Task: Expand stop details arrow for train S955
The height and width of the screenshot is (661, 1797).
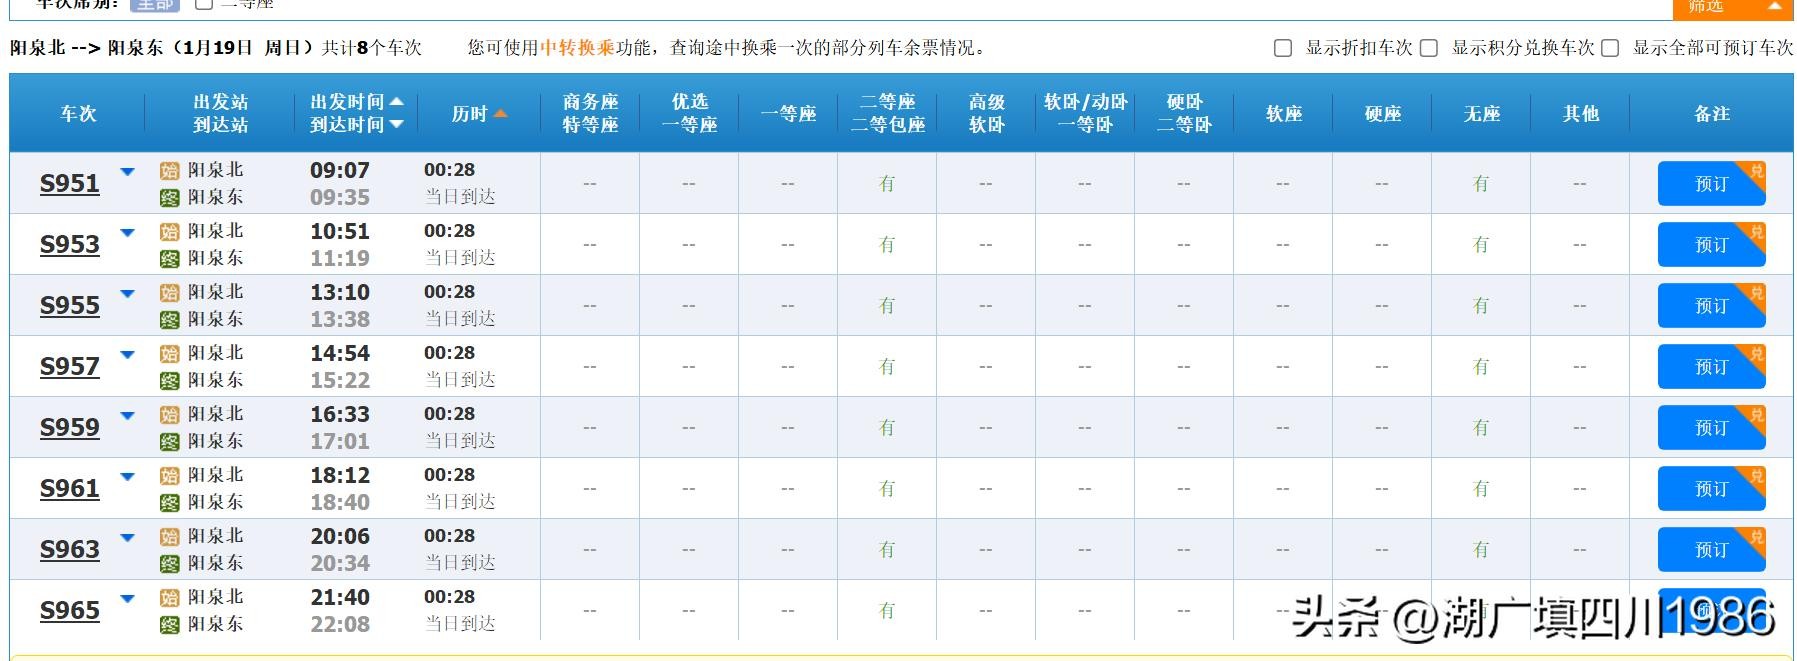Action: pyautogui.click(x=127, y=294)
